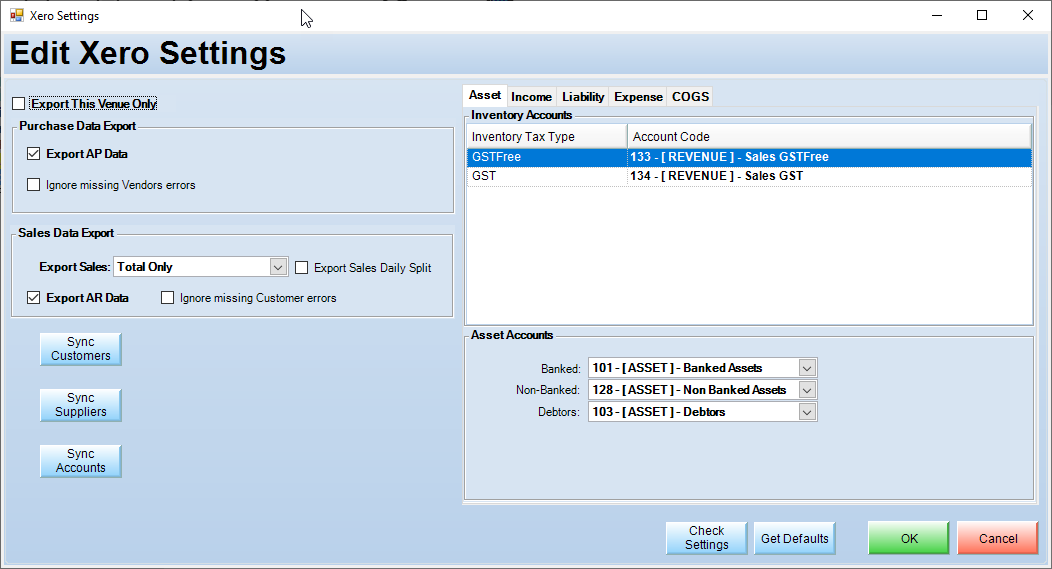Tick Ignore missing Vendors errors
Image resolution: width=1052 pixels, height=569 pixels.
pyautogui.click(x=34, y=185)
